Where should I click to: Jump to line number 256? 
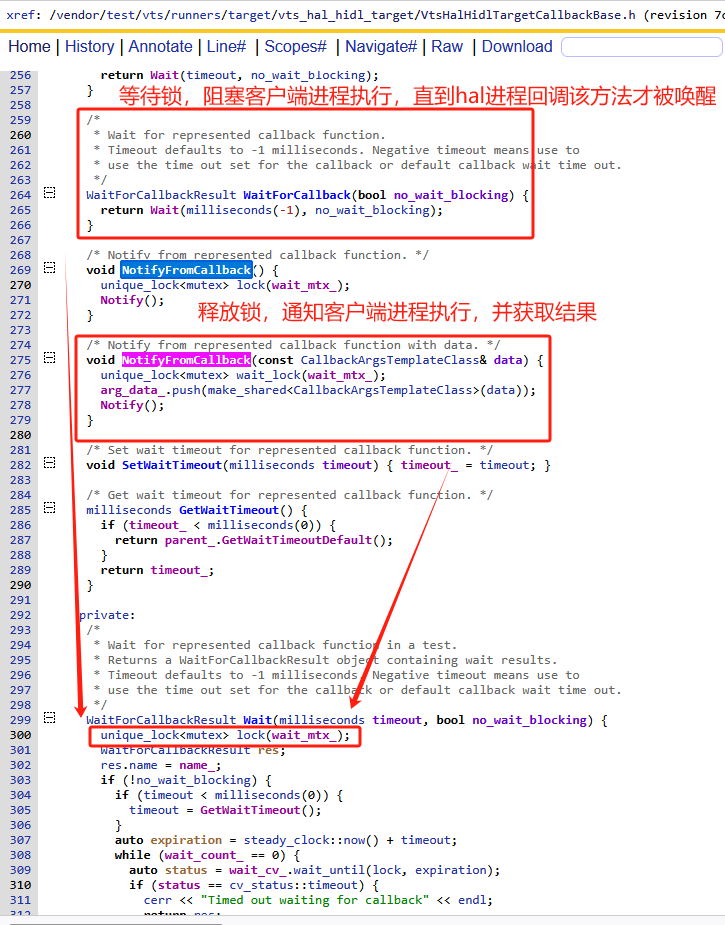click(21, 76)
